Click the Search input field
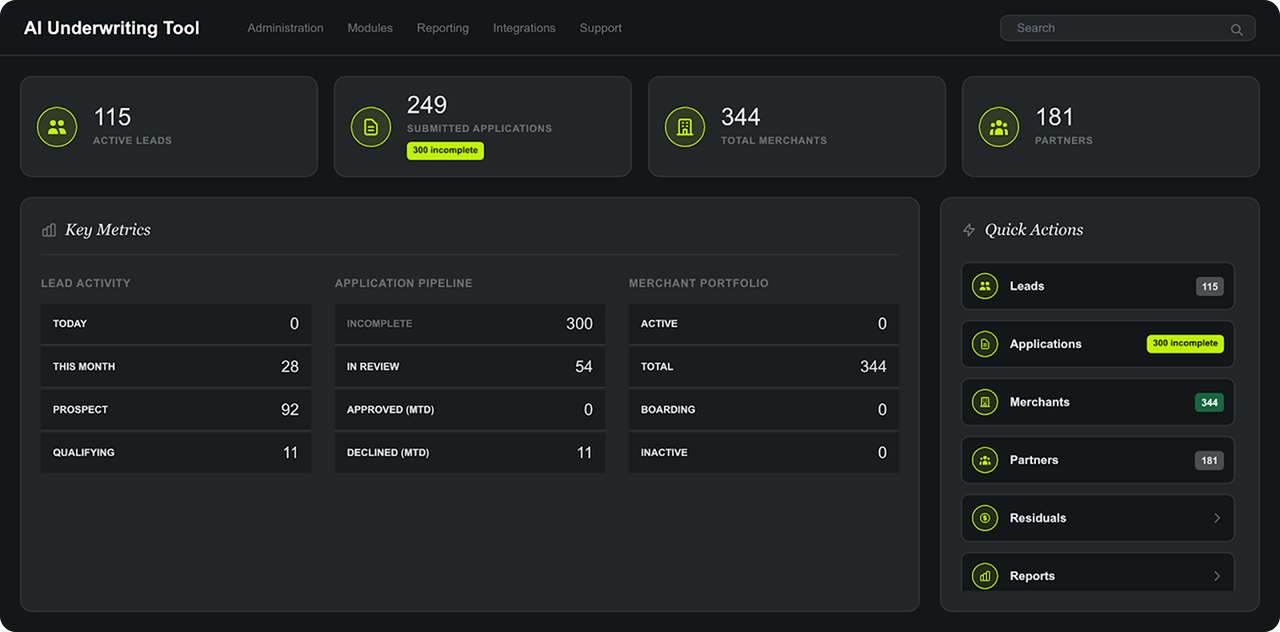This screenshot has width=1280, height=632. coord(1128,28)
